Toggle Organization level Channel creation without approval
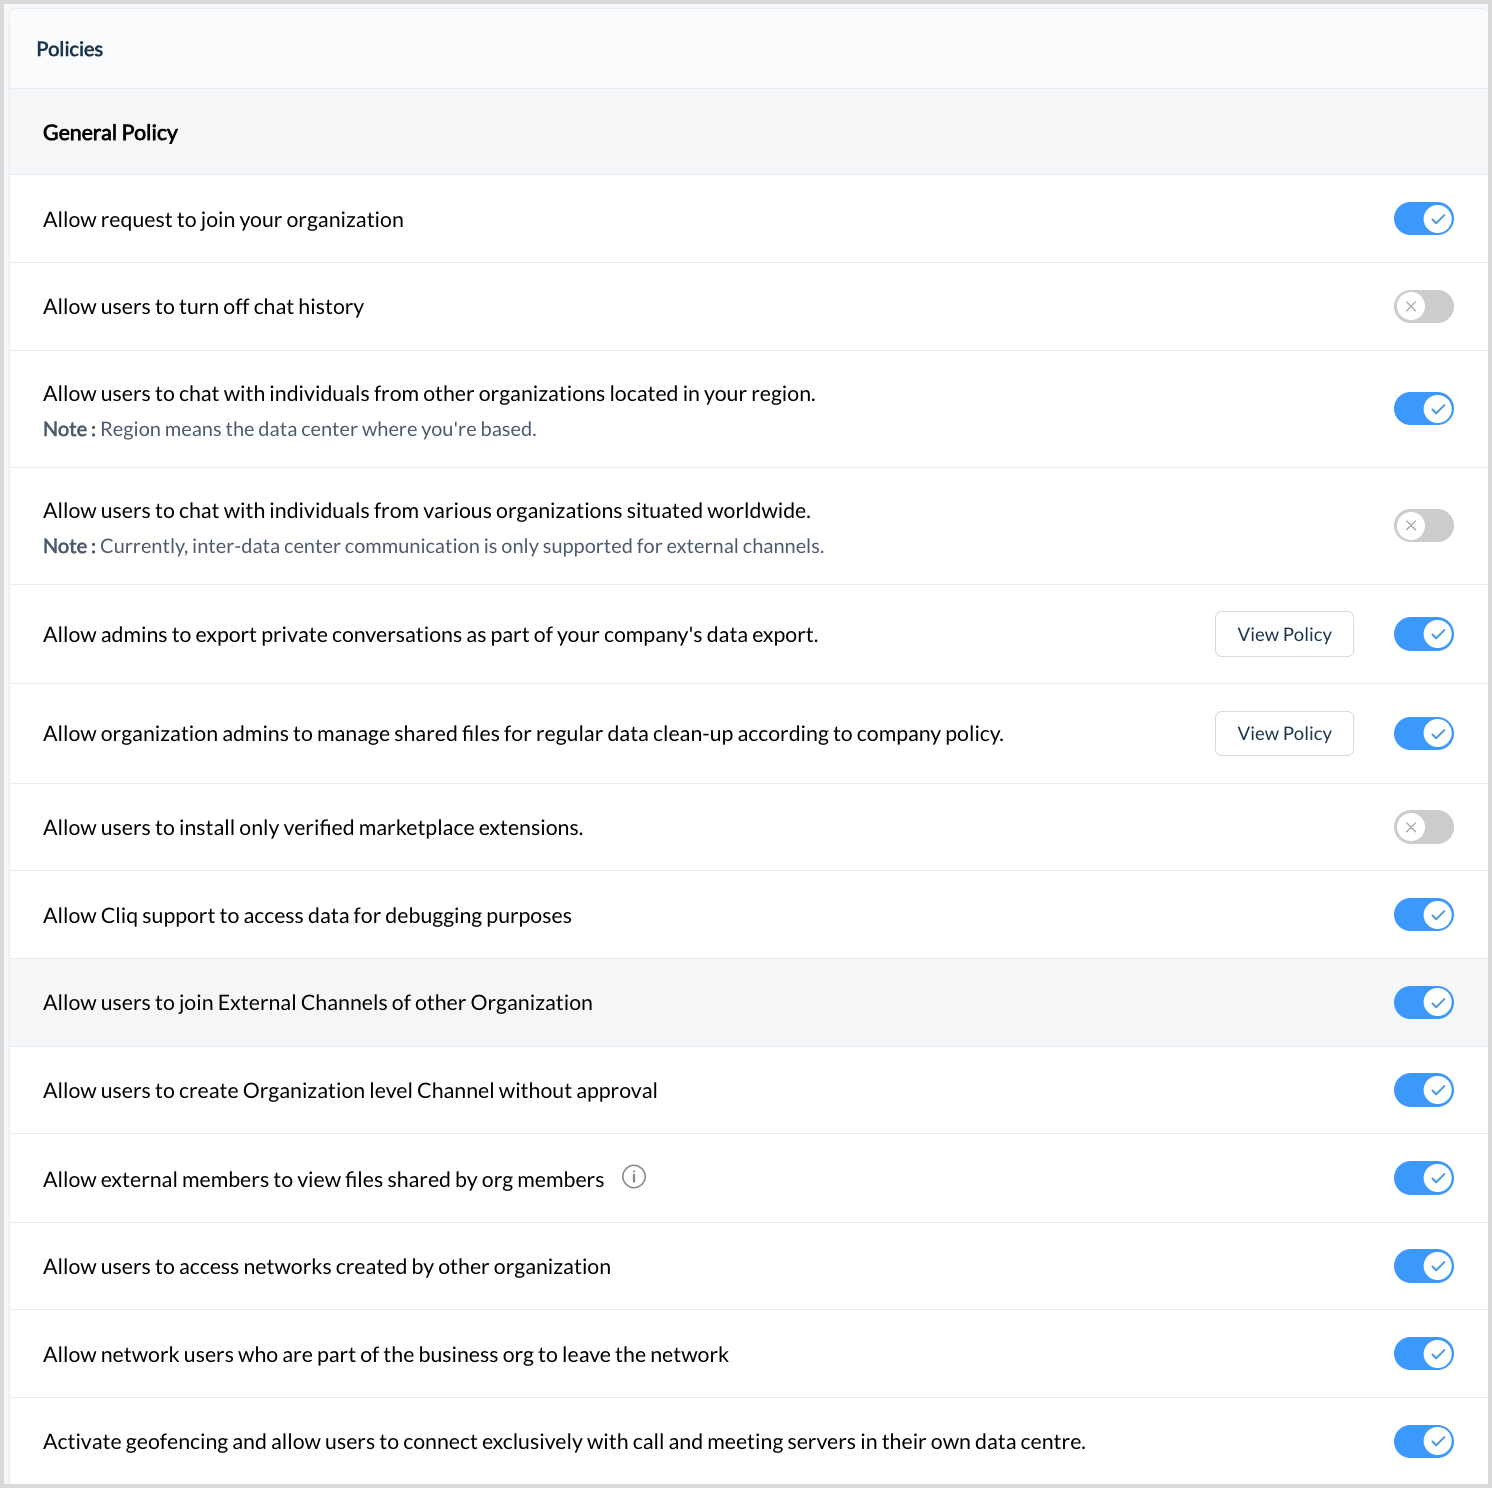1492x1488 pixels. click(x=1423, y=1090)
